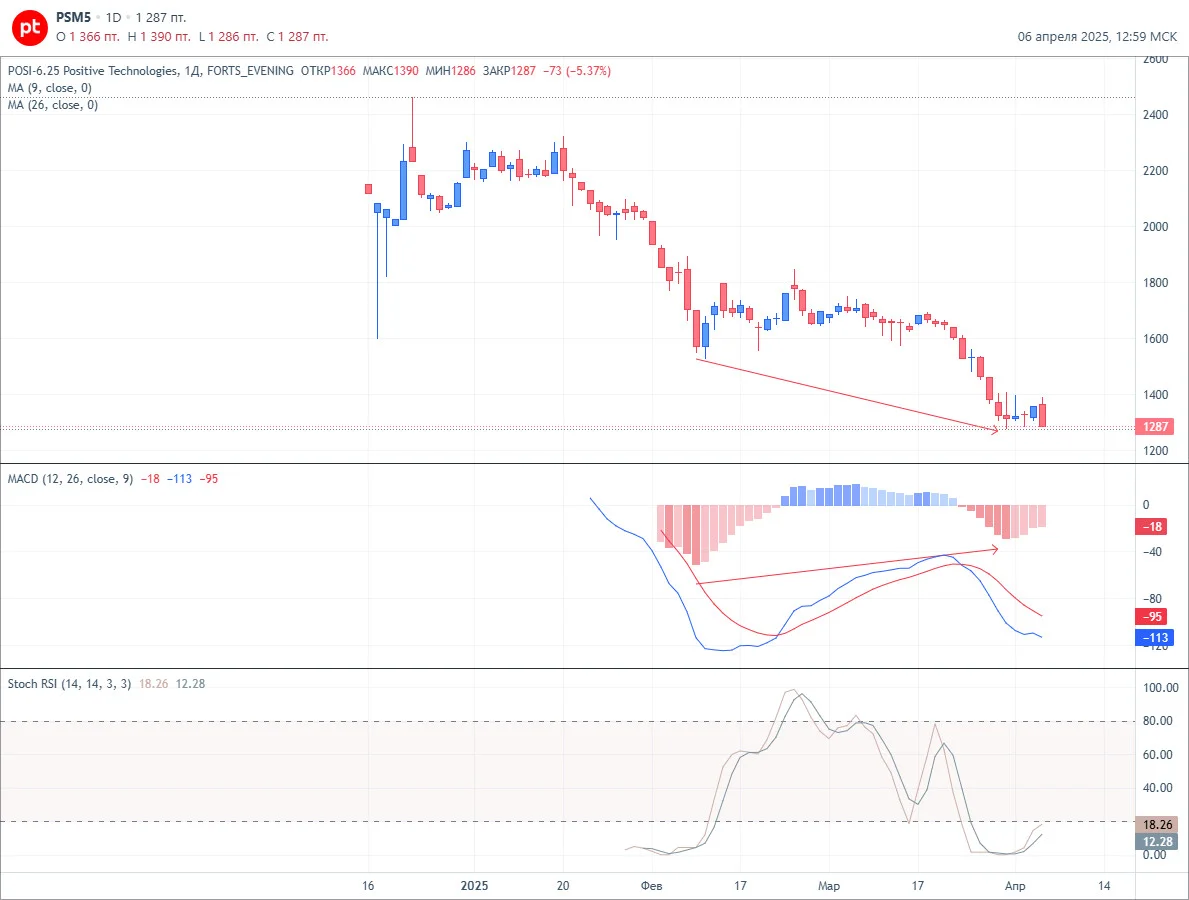Click the 100.00 level on Stoch RSI axis

point(1160,688)
